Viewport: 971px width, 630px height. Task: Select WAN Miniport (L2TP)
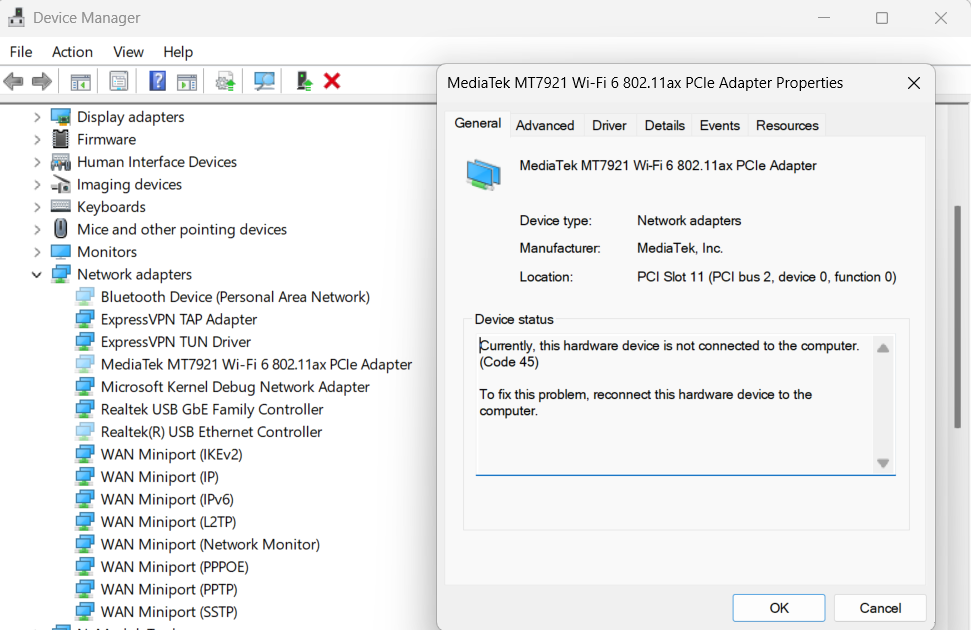[x=168, y=522]
